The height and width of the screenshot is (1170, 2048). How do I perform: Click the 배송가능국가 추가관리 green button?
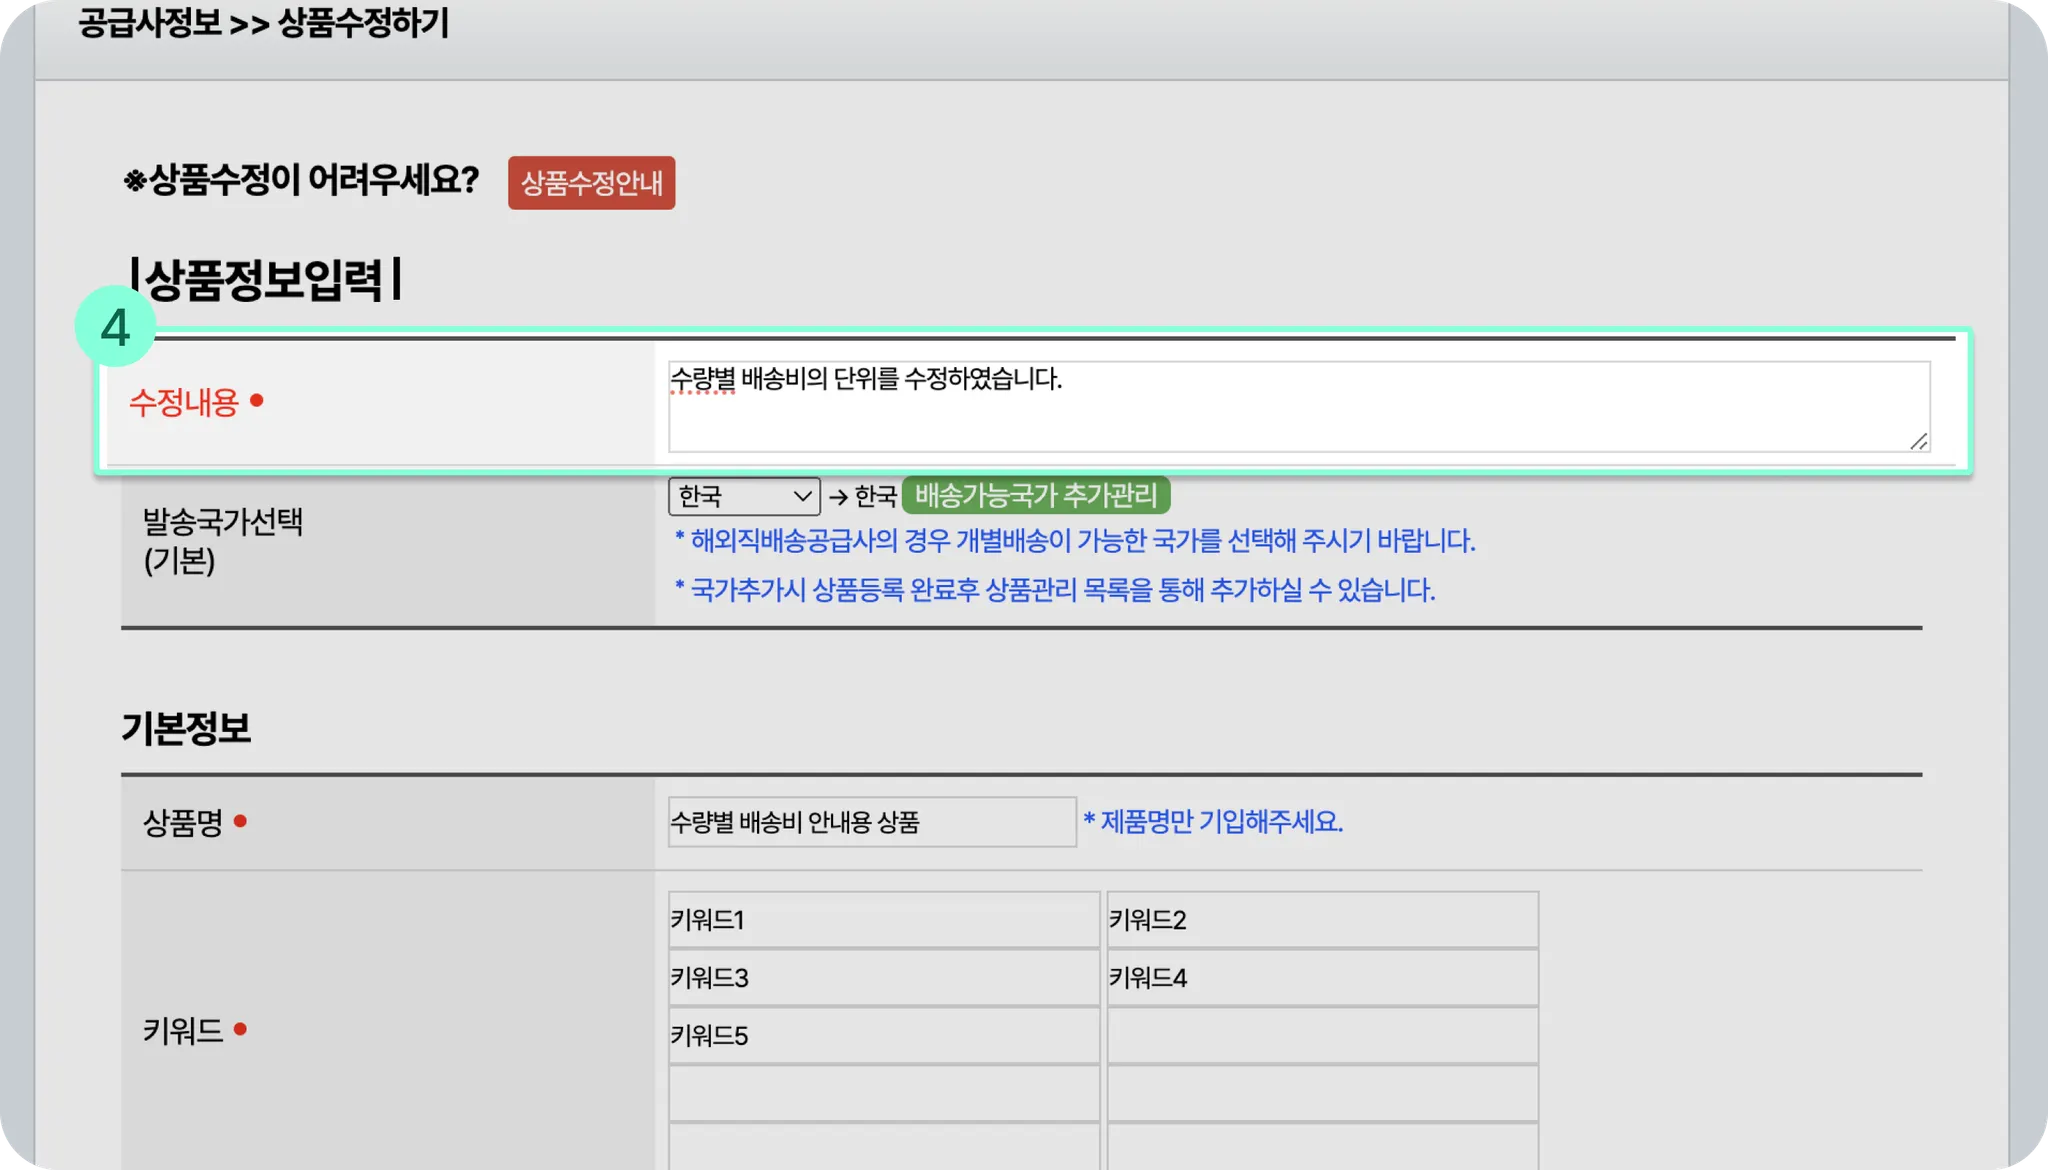pyautogui.click(x=1036, y=495)
